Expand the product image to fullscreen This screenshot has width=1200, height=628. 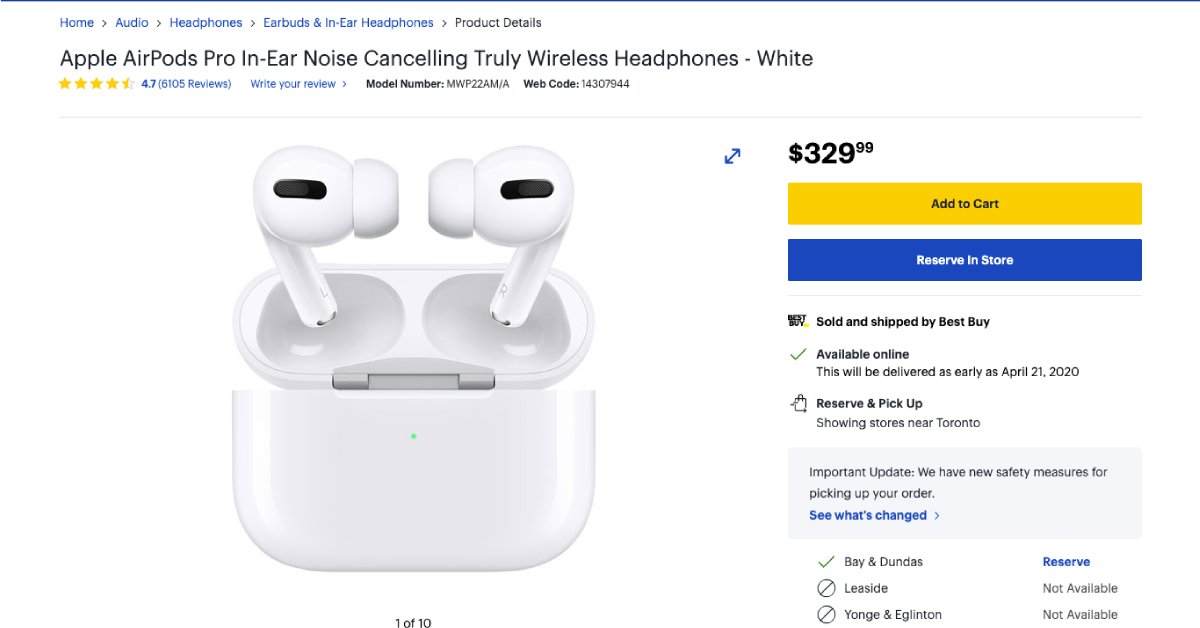(732, 156)
